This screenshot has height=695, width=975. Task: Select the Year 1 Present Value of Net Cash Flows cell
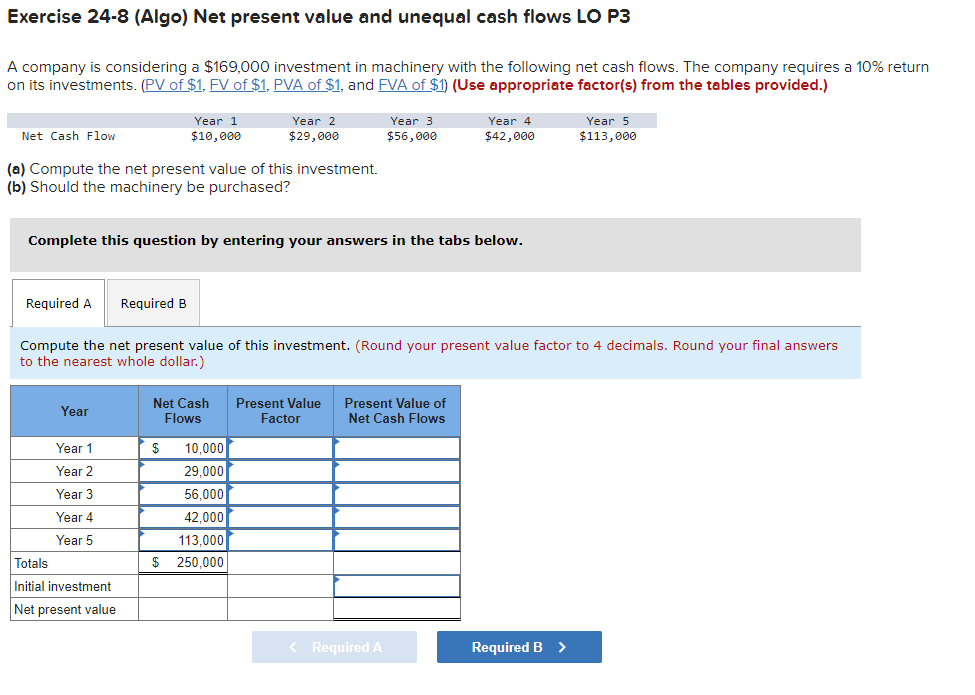(x=396, y=448)
